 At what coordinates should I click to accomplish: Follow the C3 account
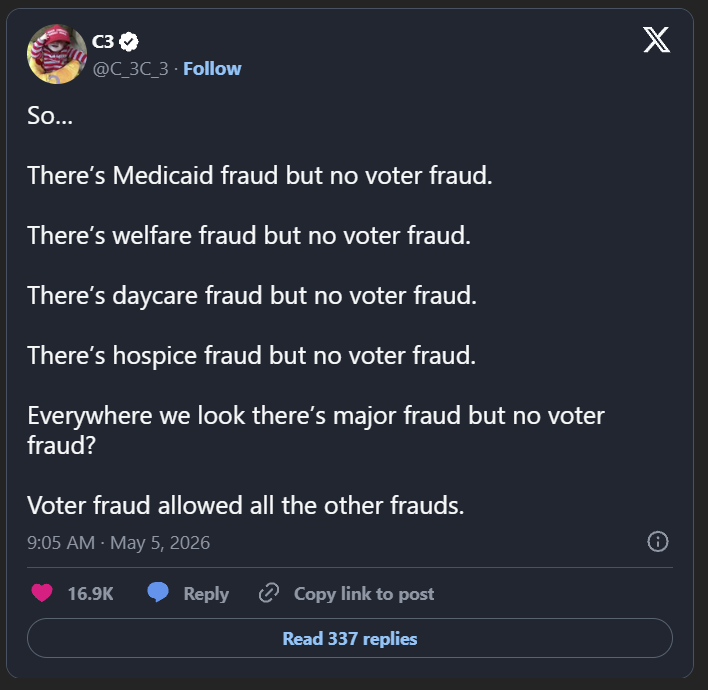click(x=212, y=69)
